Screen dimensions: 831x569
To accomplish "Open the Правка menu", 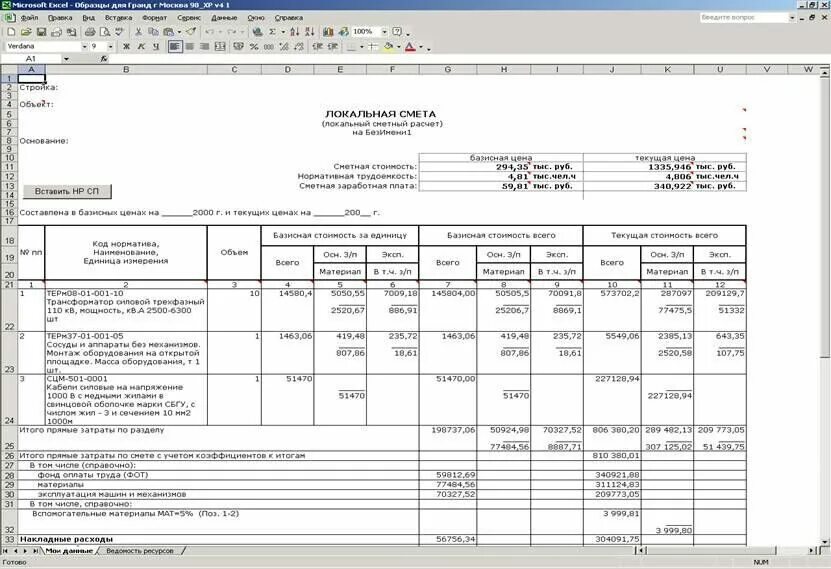I will click(x=60, y=17).
